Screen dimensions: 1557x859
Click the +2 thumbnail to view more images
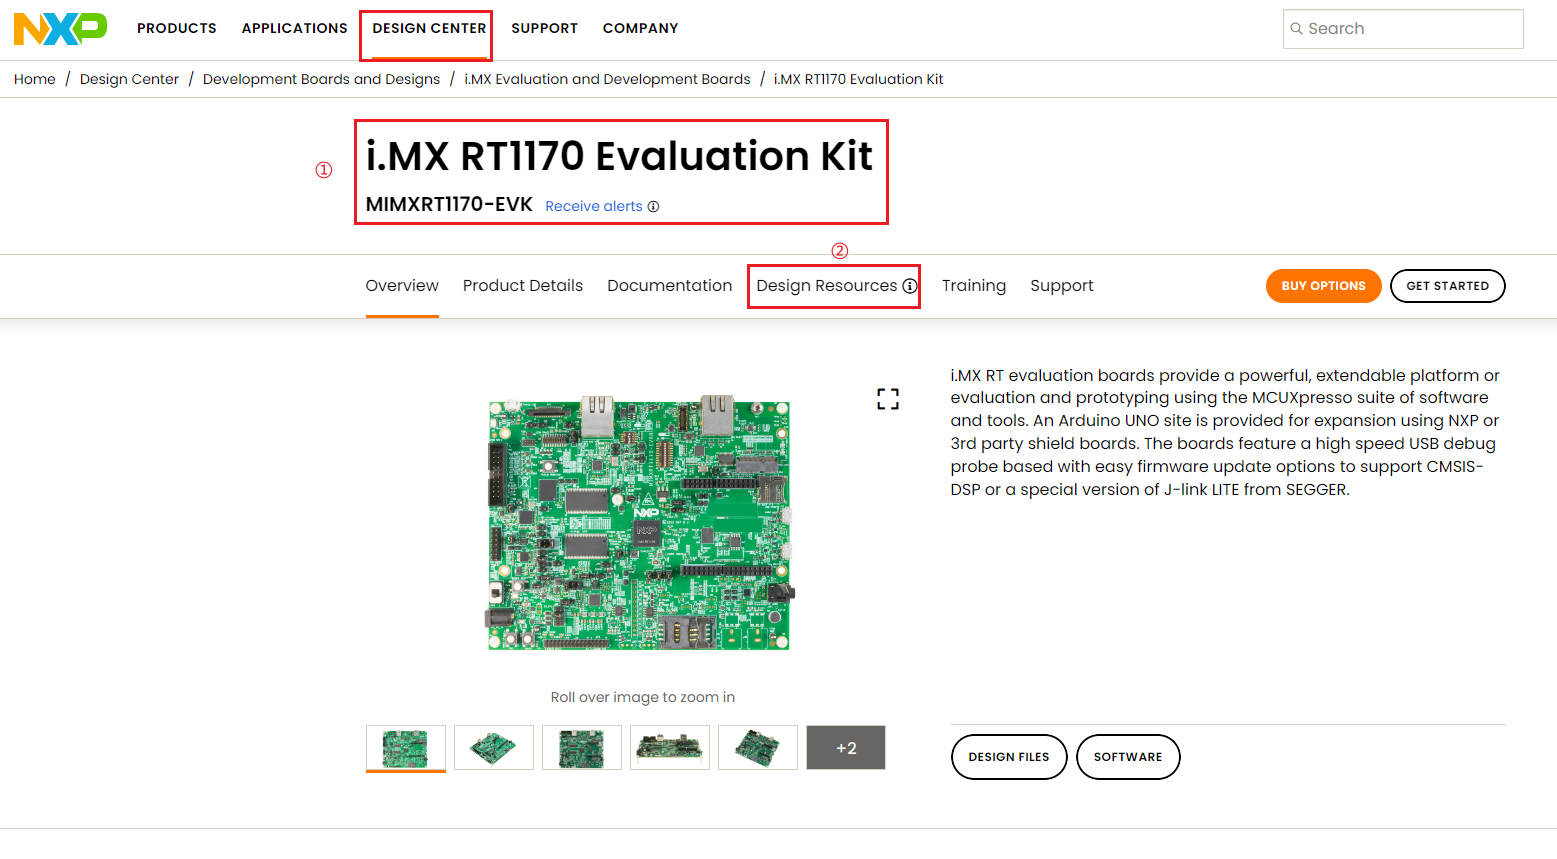point(845,747)
